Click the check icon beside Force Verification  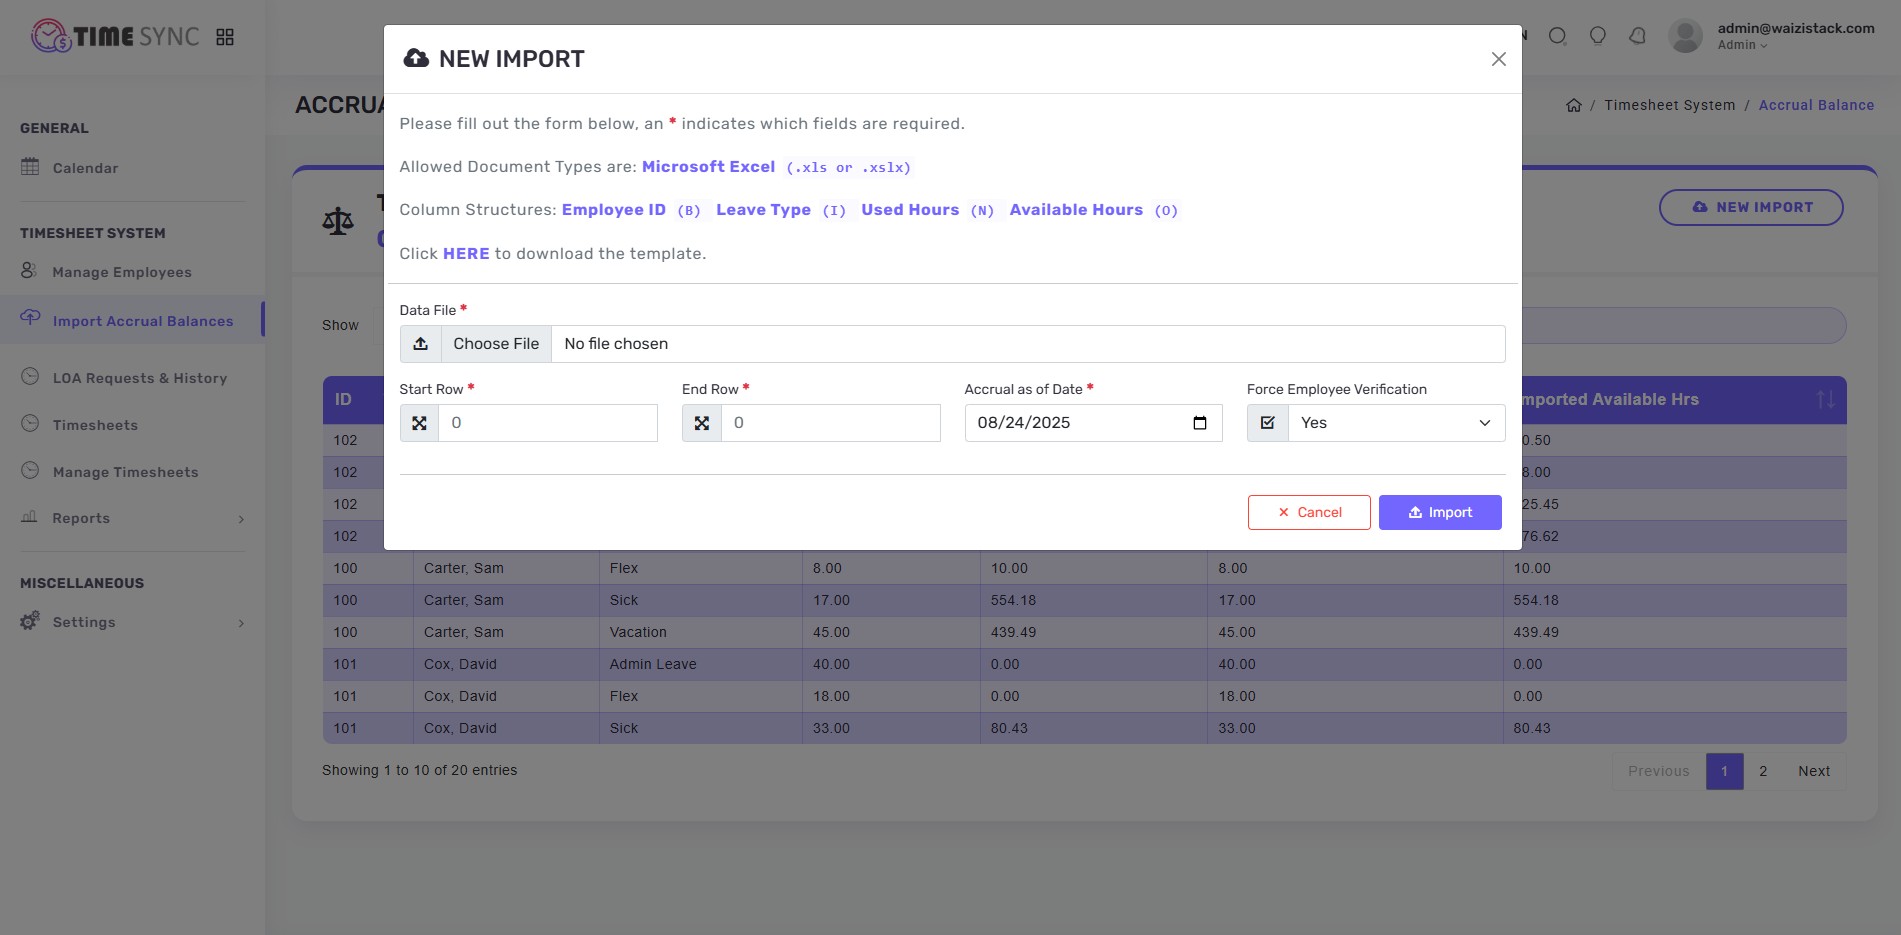click(1268, 423)
